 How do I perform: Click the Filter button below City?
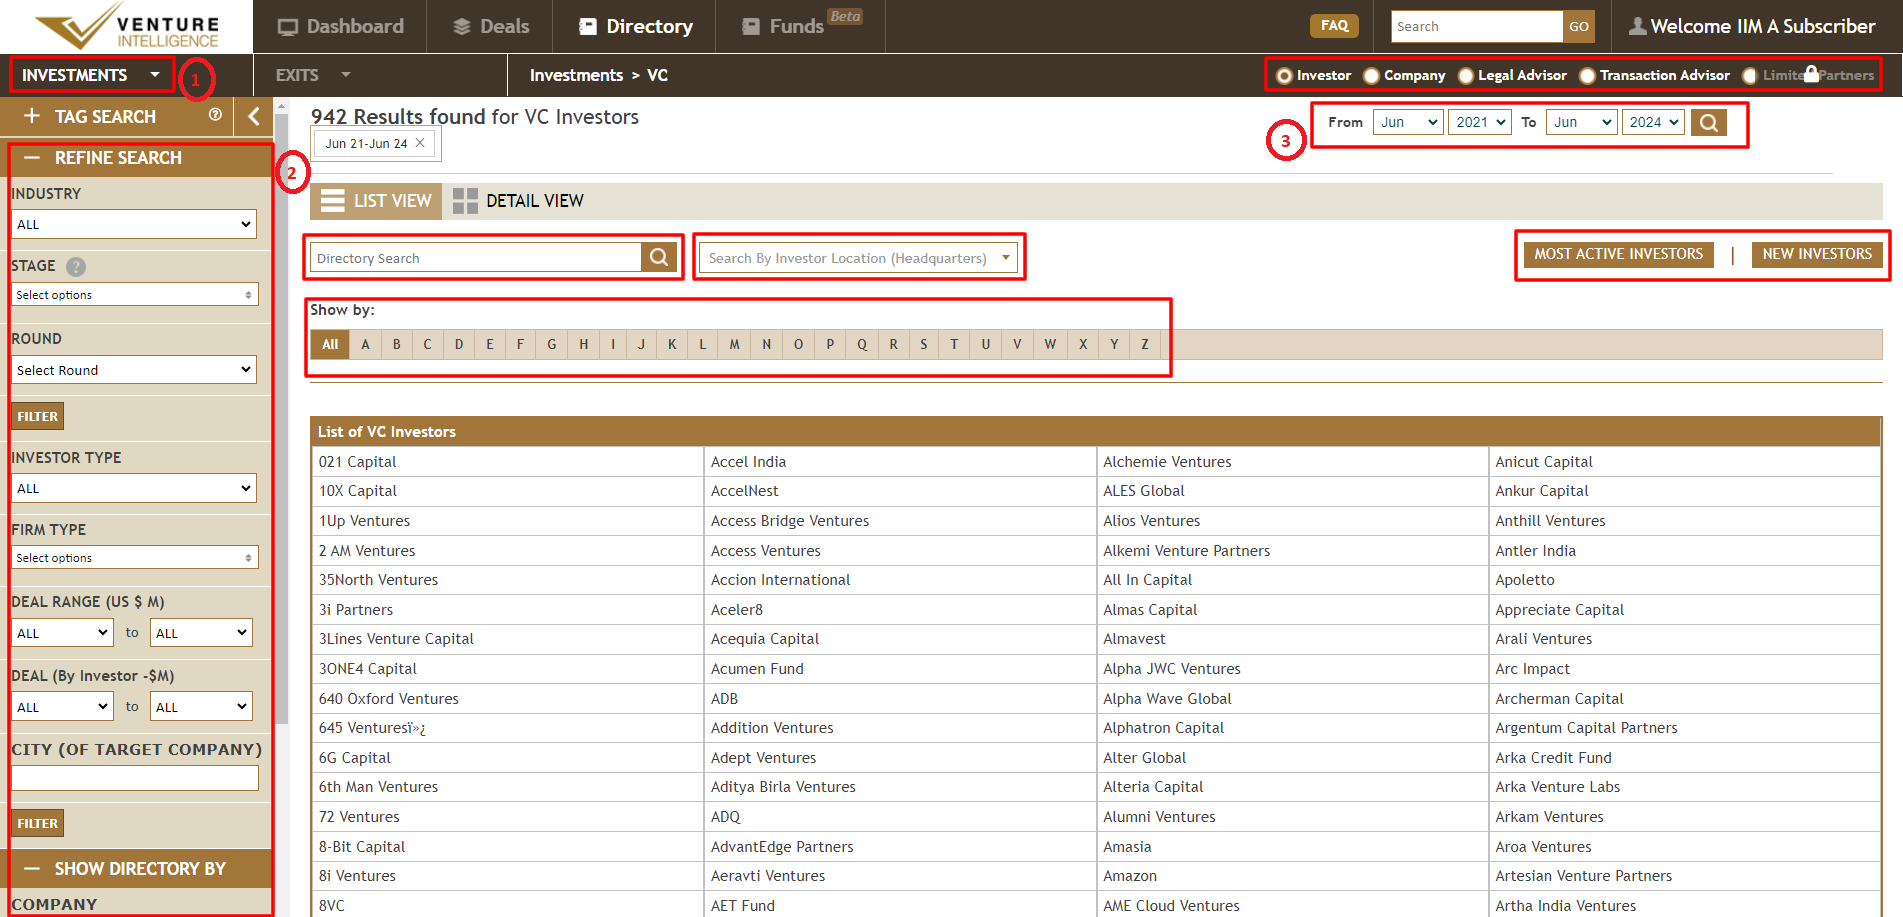[x=38, y=823]
